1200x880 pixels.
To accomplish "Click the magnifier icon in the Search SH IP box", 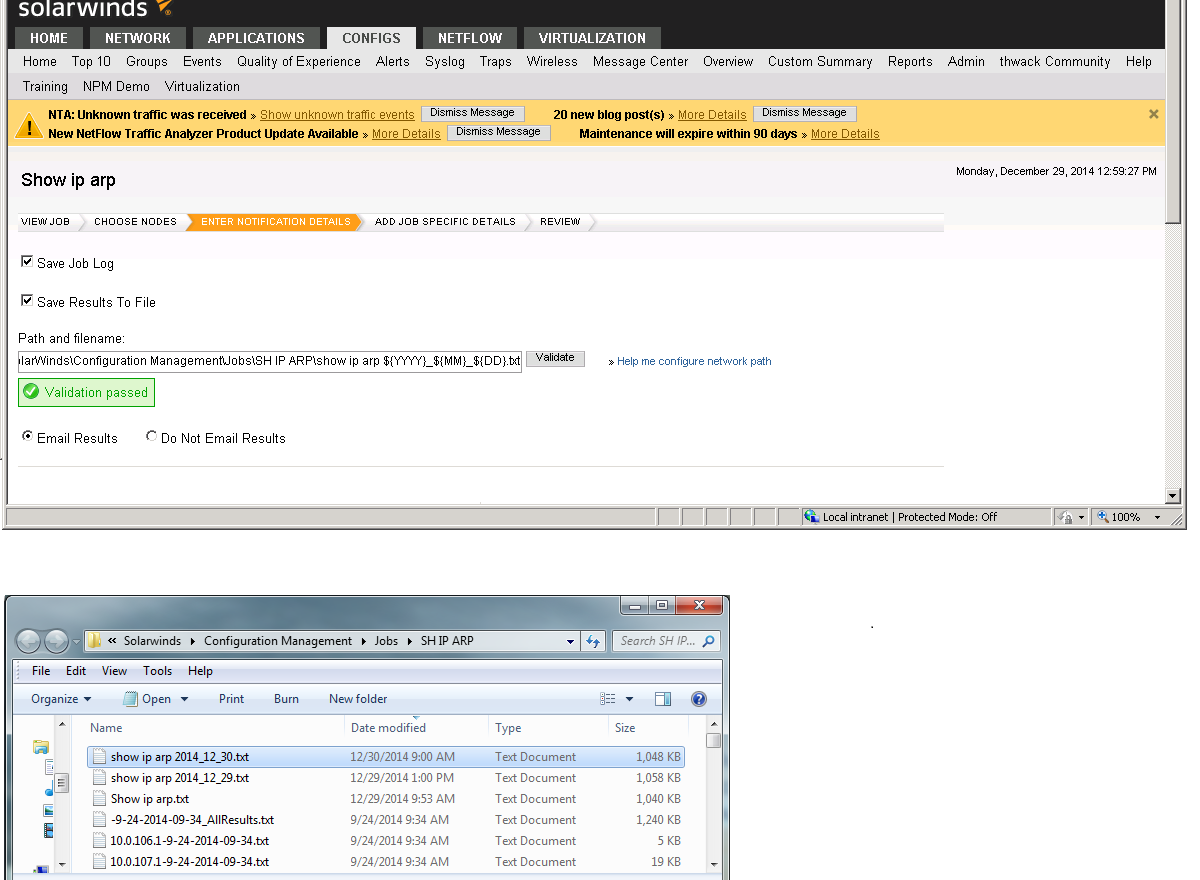I will [x=708, y=641].
